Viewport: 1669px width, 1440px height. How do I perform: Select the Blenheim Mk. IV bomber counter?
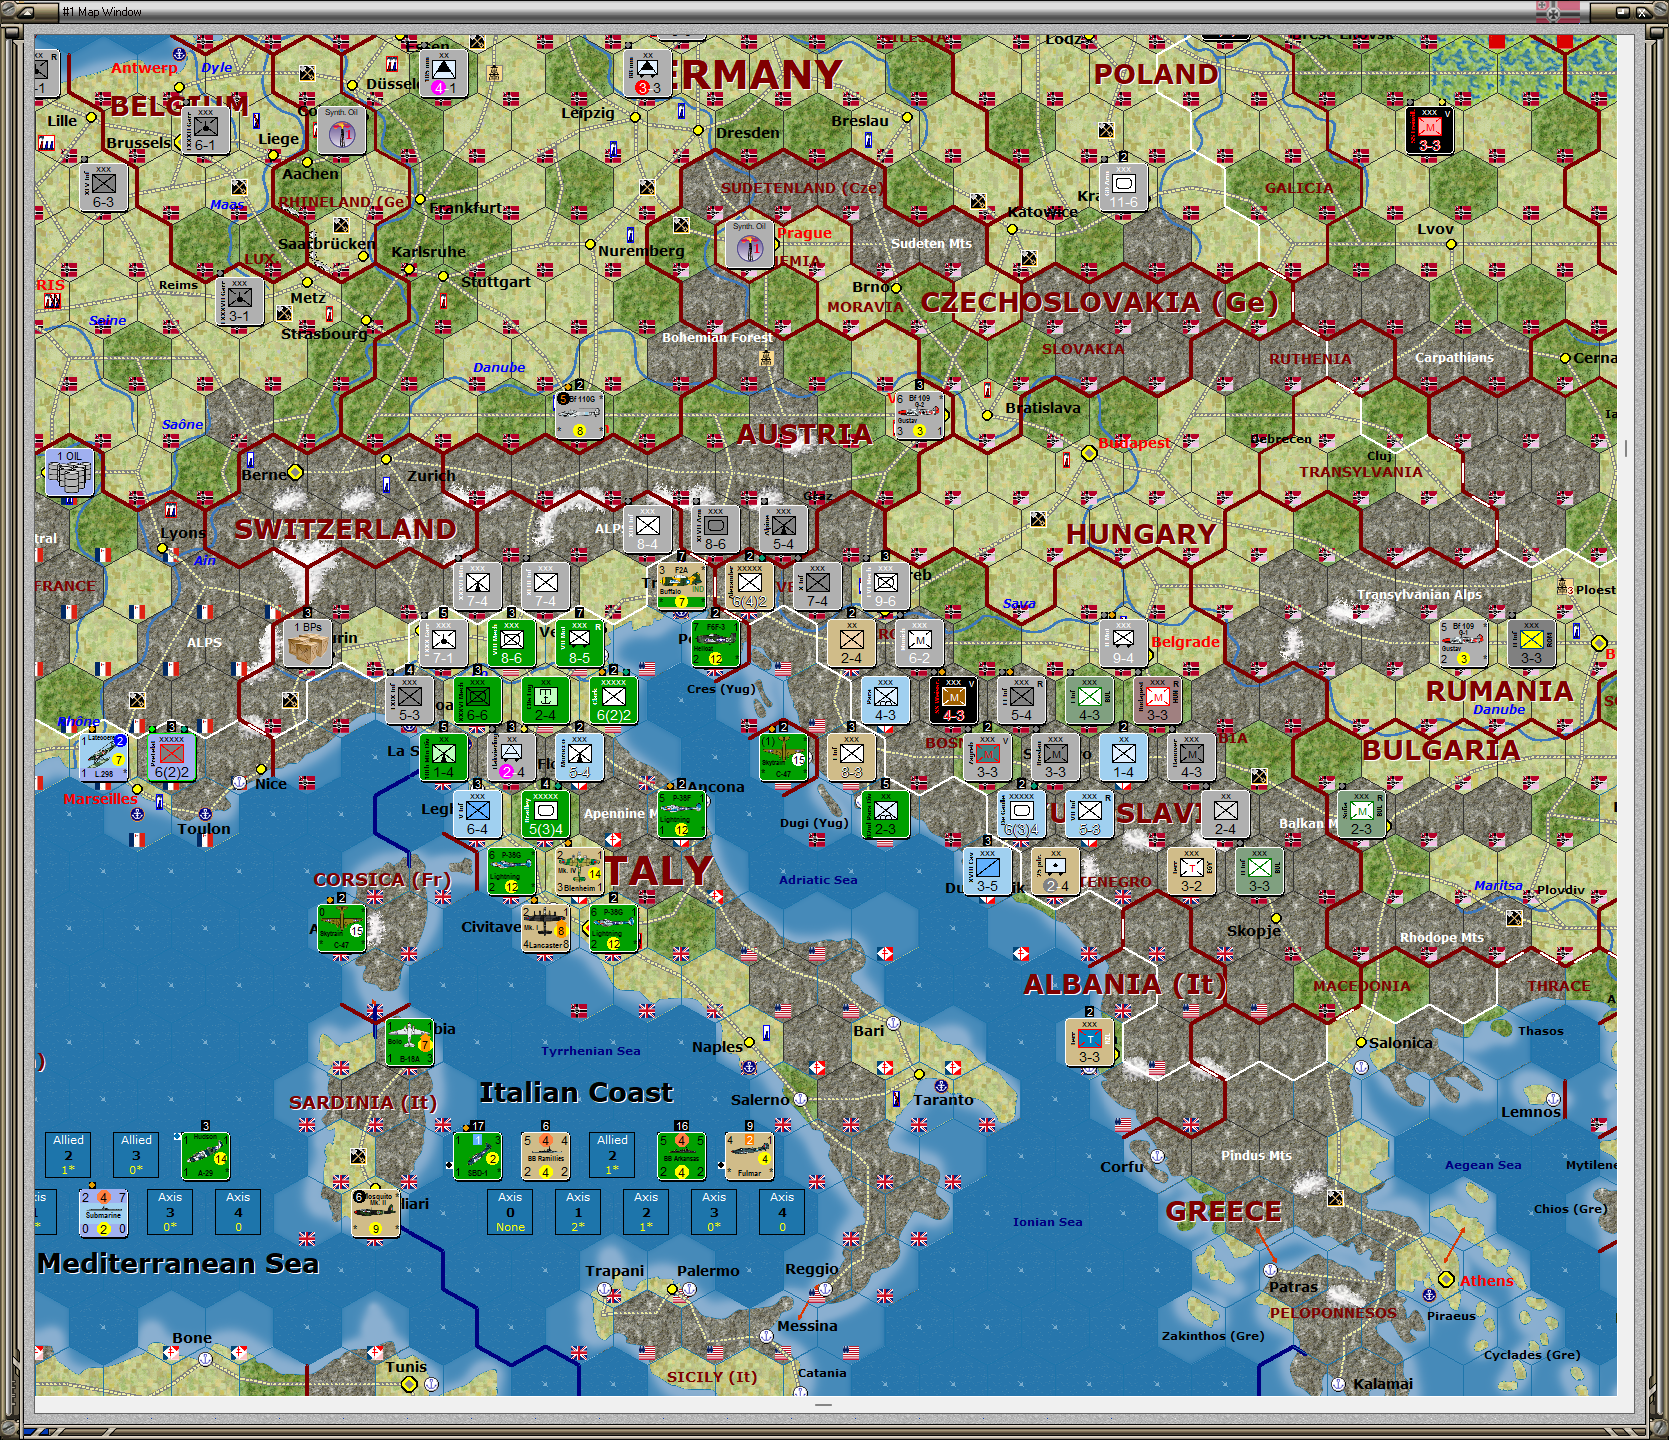579,871
